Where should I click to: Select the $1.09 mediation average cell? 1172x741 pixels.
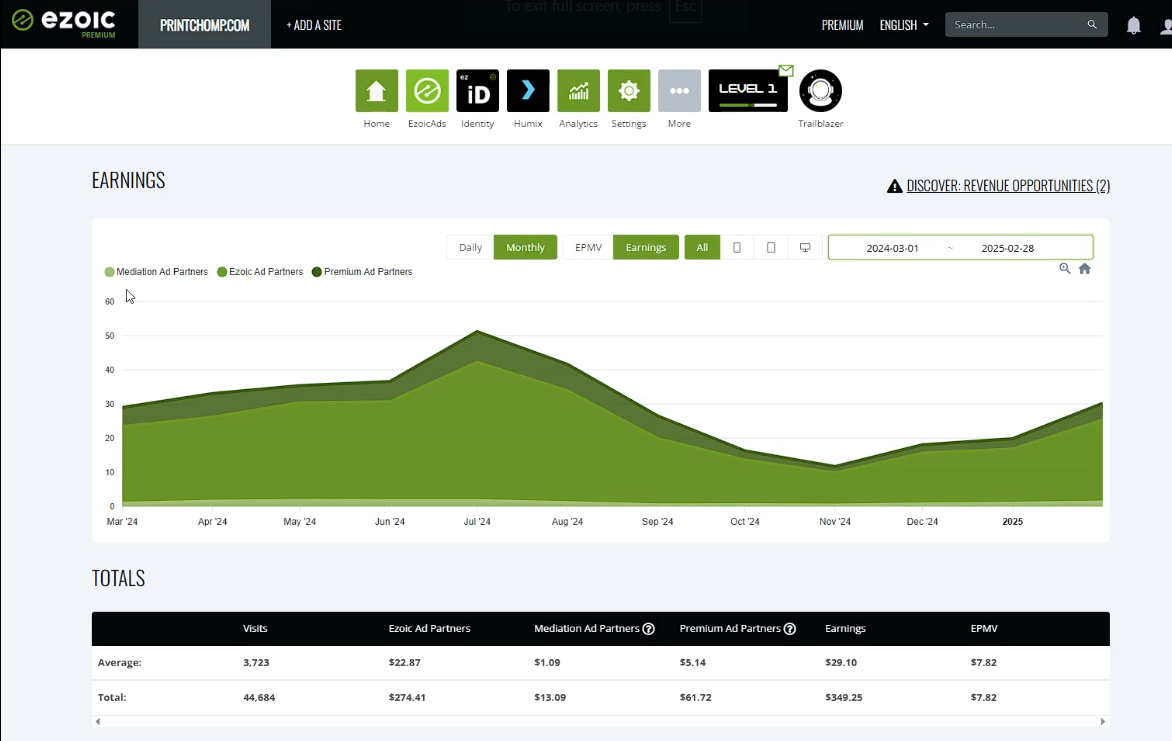click(x=547, y=662)
